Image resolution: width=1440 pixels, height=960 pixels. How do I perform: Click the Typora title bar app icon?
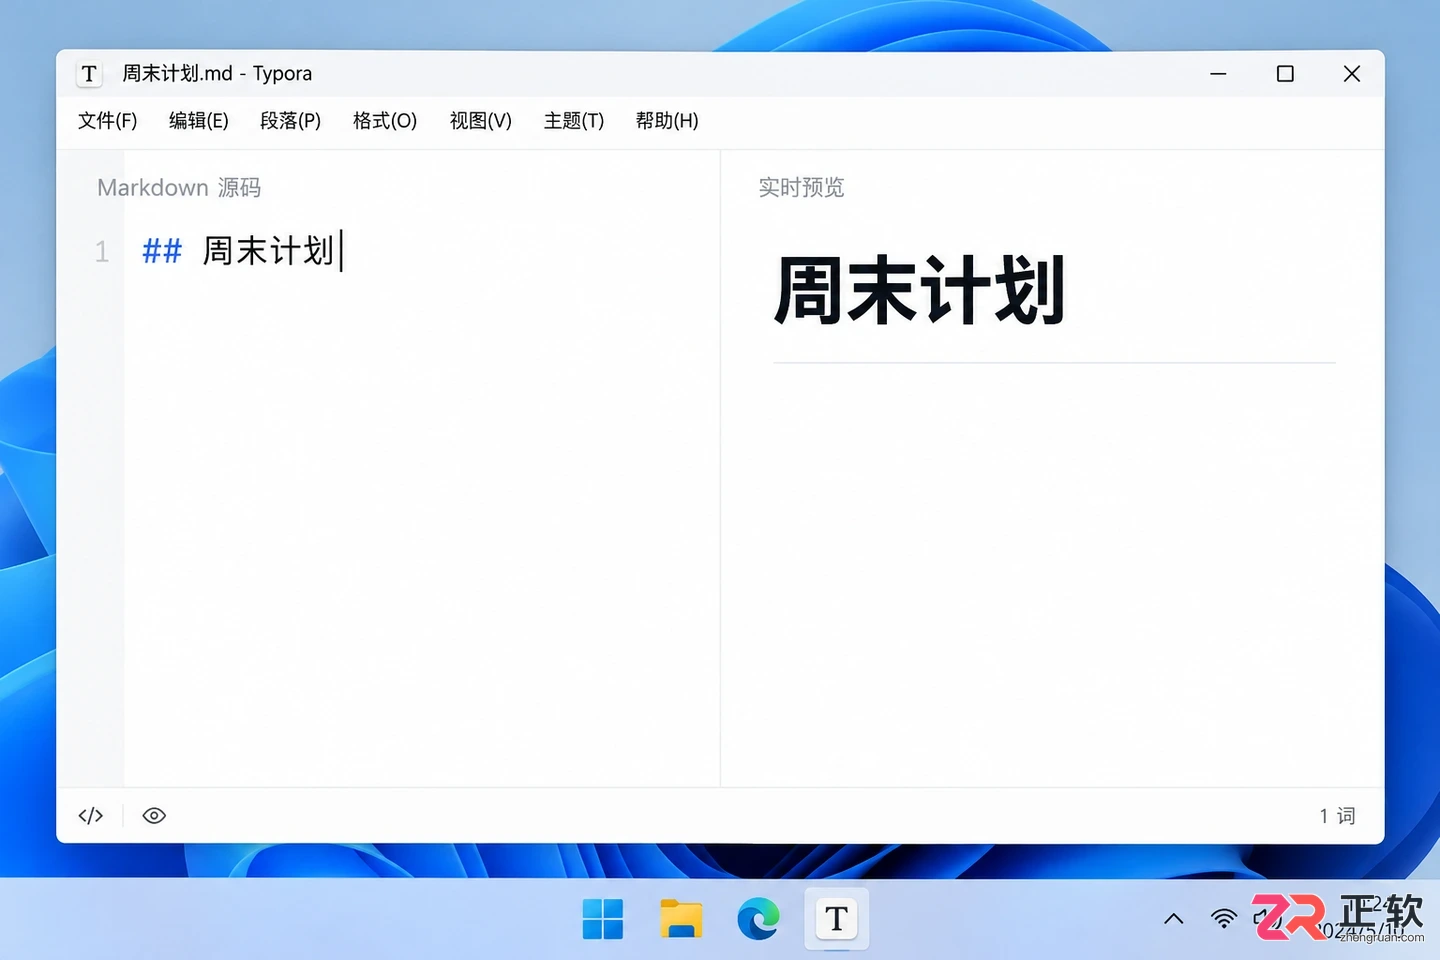89,74
